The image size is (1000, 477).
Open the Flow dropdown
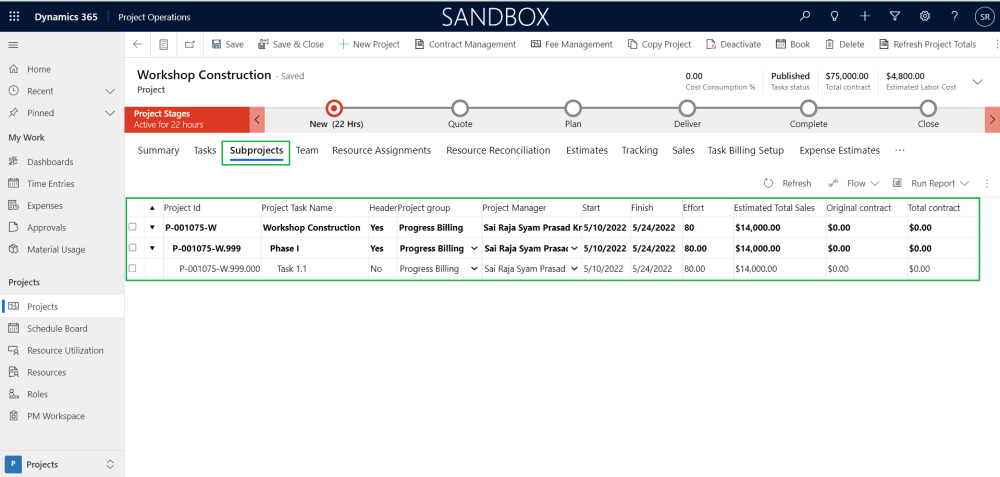pos(853,183)
